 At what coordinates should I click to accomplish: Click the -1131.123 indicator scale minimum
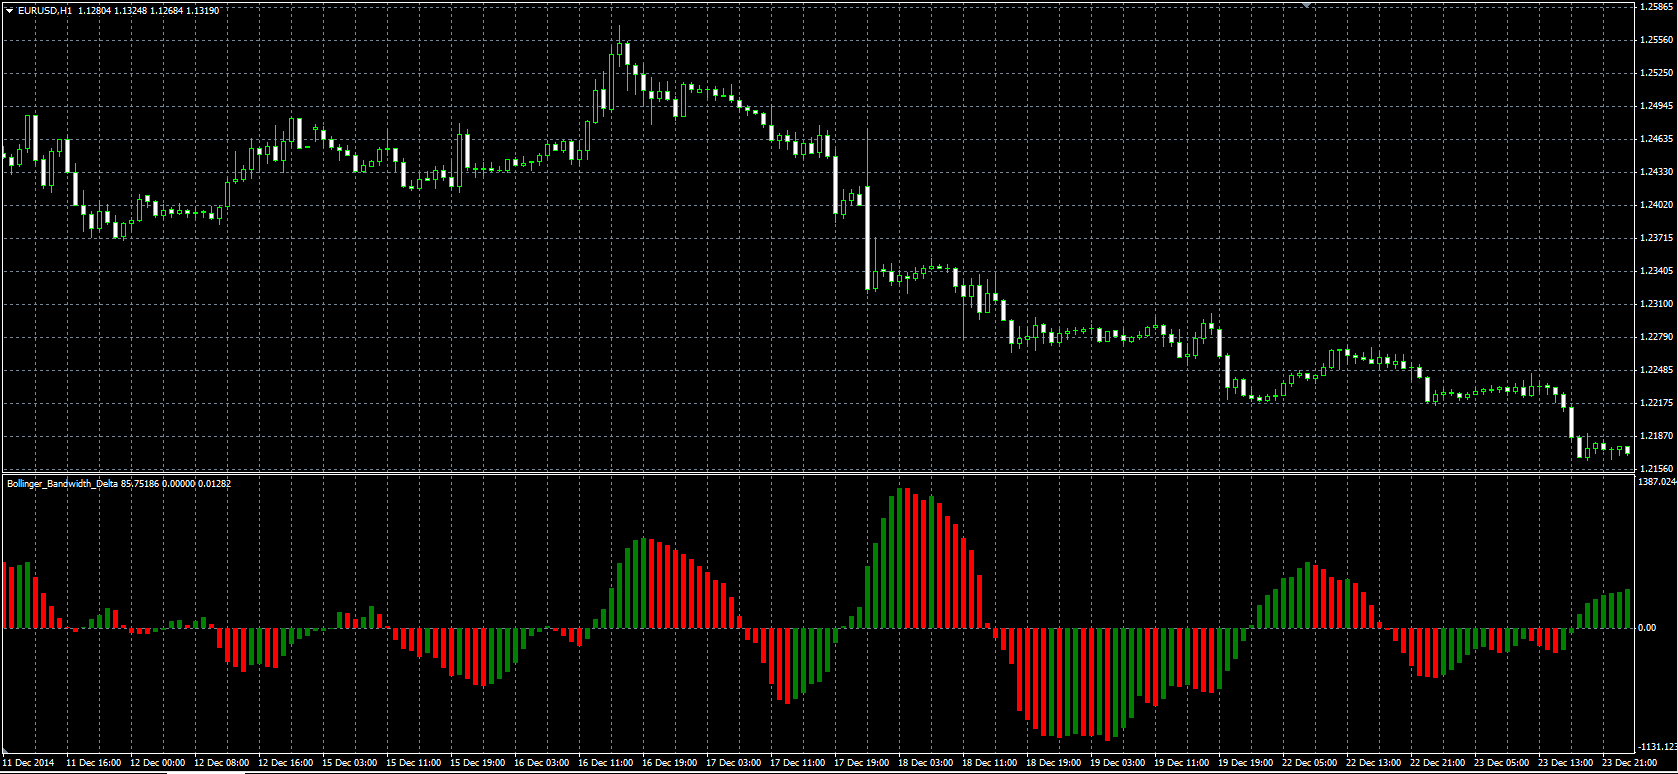[1657, 747]
